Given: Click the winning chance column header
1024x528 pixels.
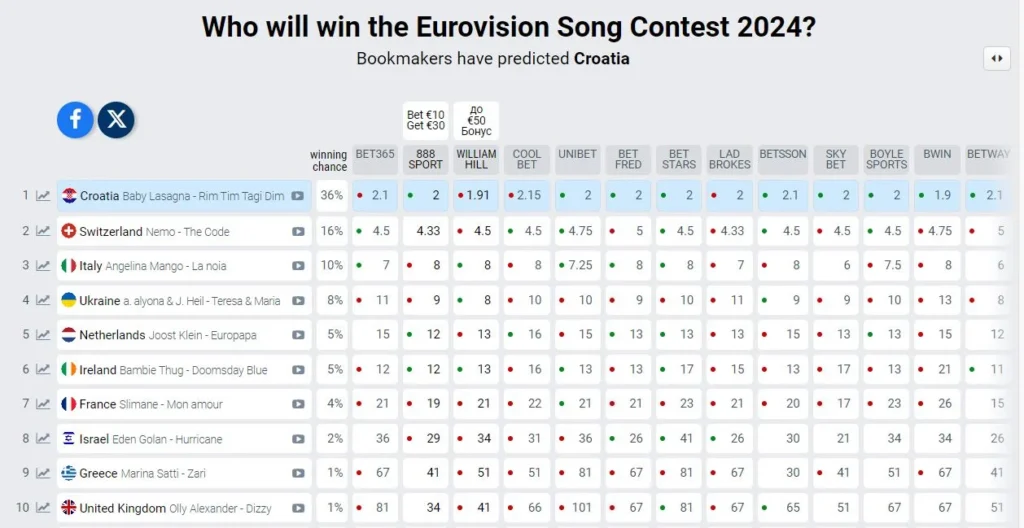Looking at the screenshot, I should pos(328,160).
